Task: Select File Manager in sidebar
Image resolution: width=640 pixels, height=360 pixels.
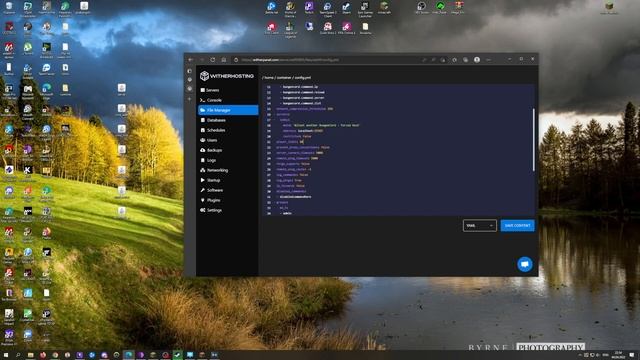Action: [228, 110]
